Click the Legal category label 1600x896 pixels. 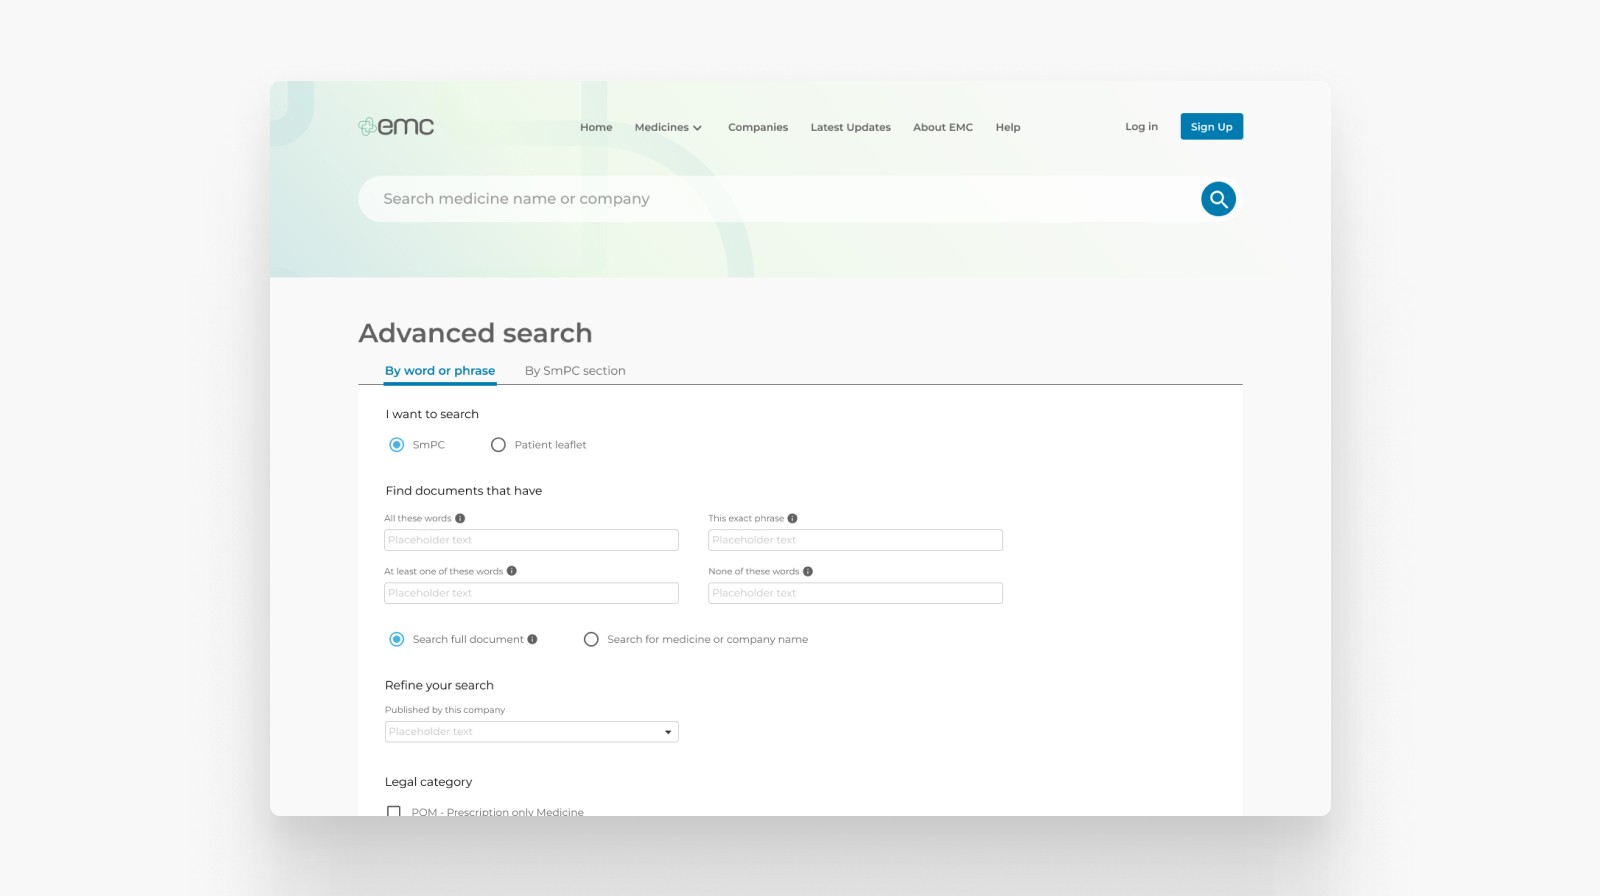428,782
